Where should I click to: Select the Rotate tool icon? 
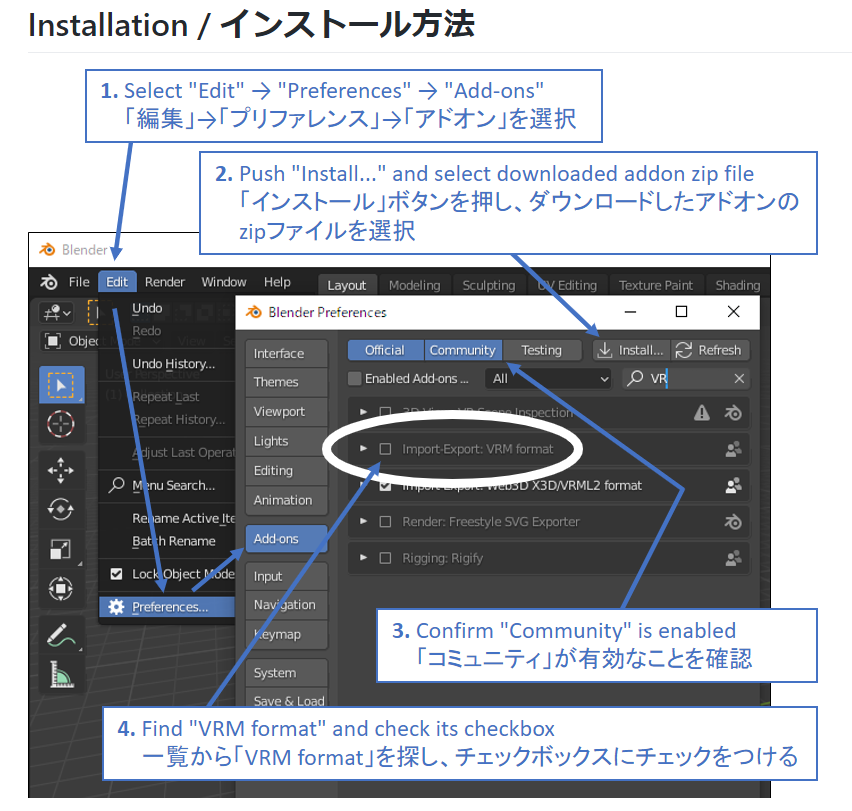pos(61,510)
